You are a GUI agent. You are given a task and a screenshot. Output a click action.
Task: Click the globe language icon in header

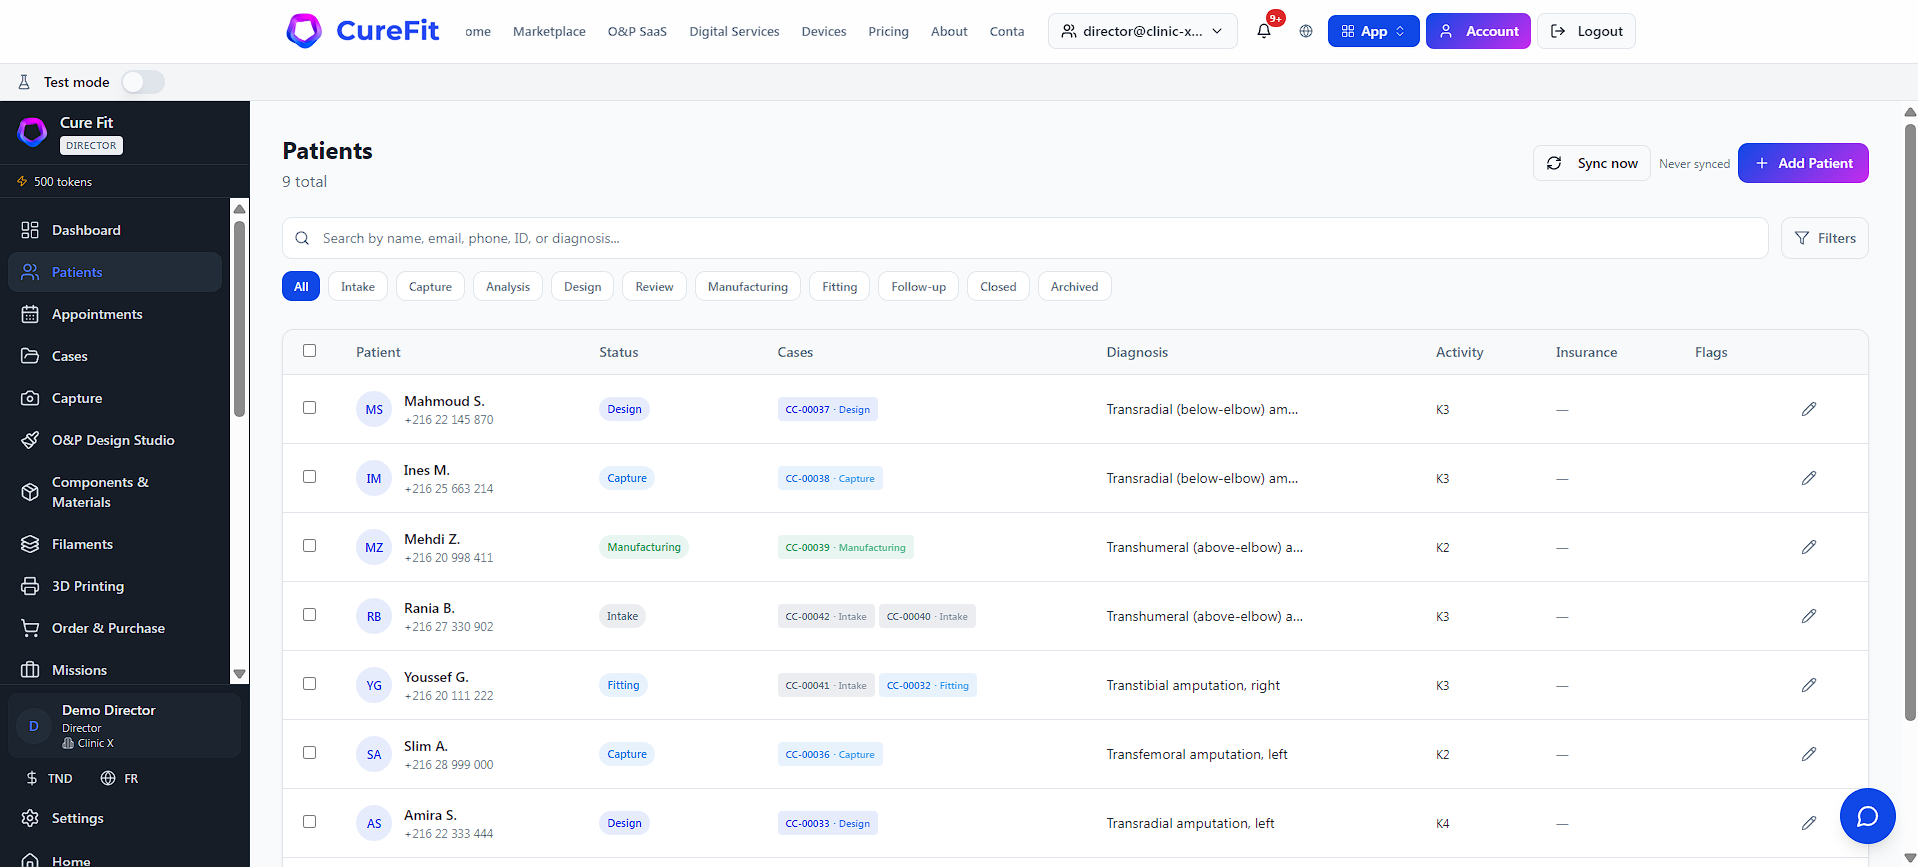coord(1306,31)
